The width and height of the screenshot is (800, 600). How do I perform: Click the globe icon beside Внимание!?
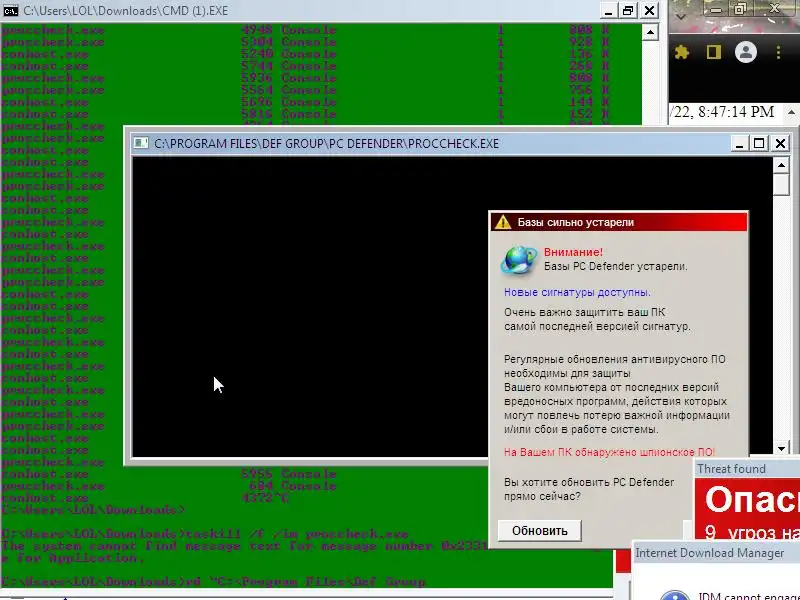[x=518, y=259]
